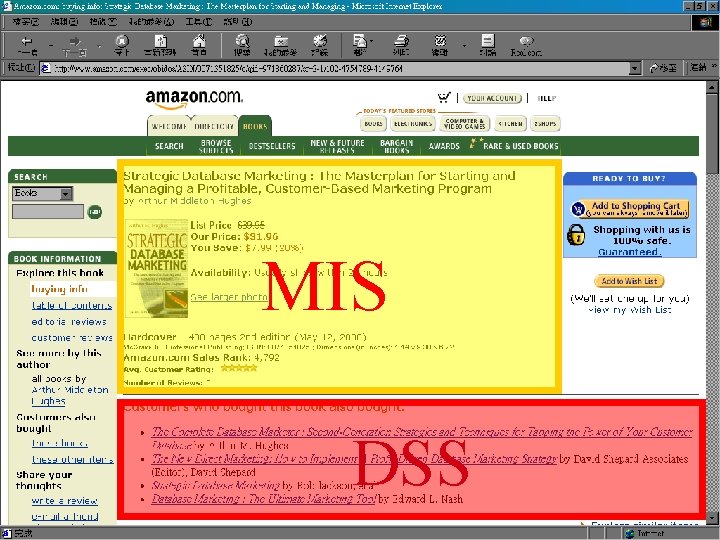Expand the Back button history dropdown
The height and width of the screenshot is (540, 720).
click(x=51, y=45)
